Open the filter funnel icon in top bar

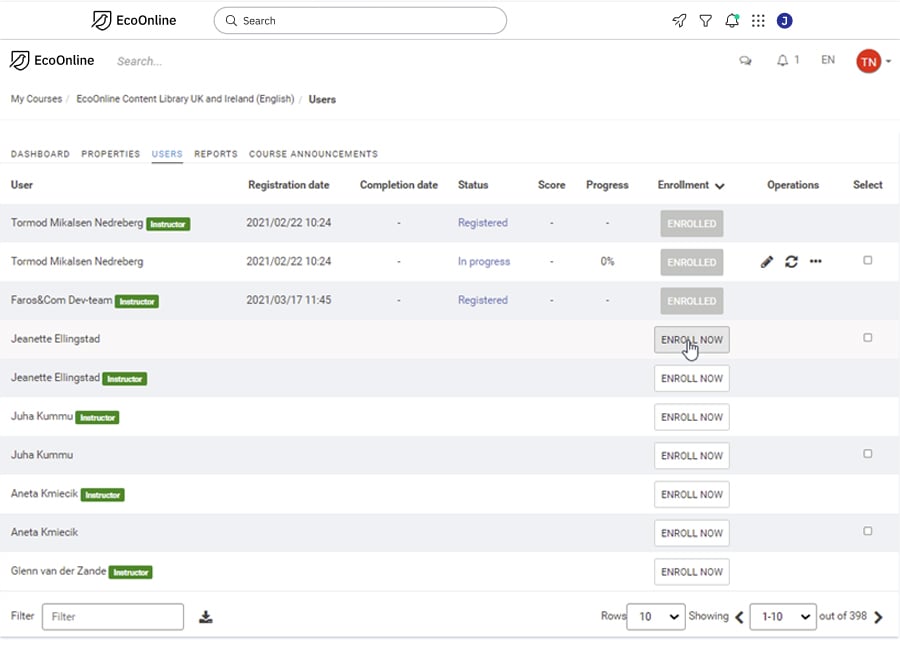tap(705, 21)
